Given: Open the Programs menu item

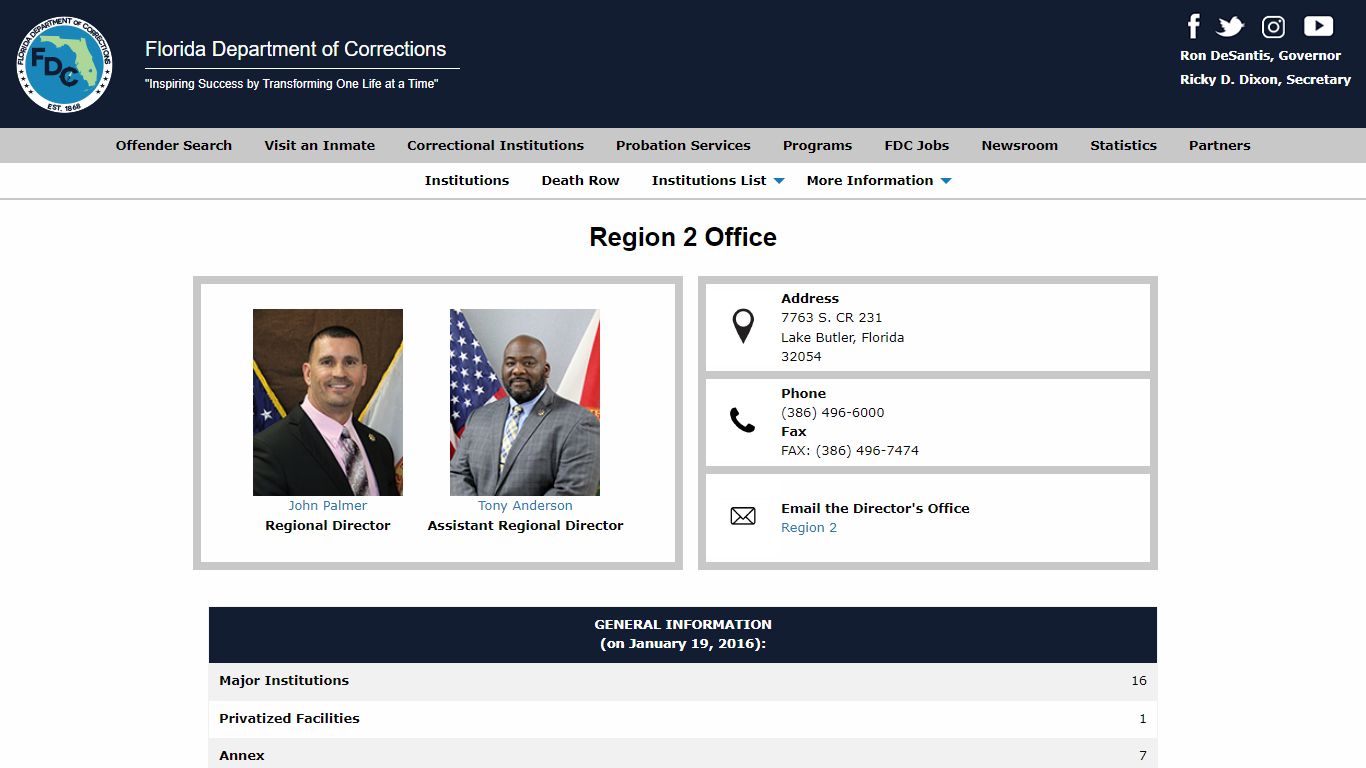Looking at the screenshot, I should point(817,145).
